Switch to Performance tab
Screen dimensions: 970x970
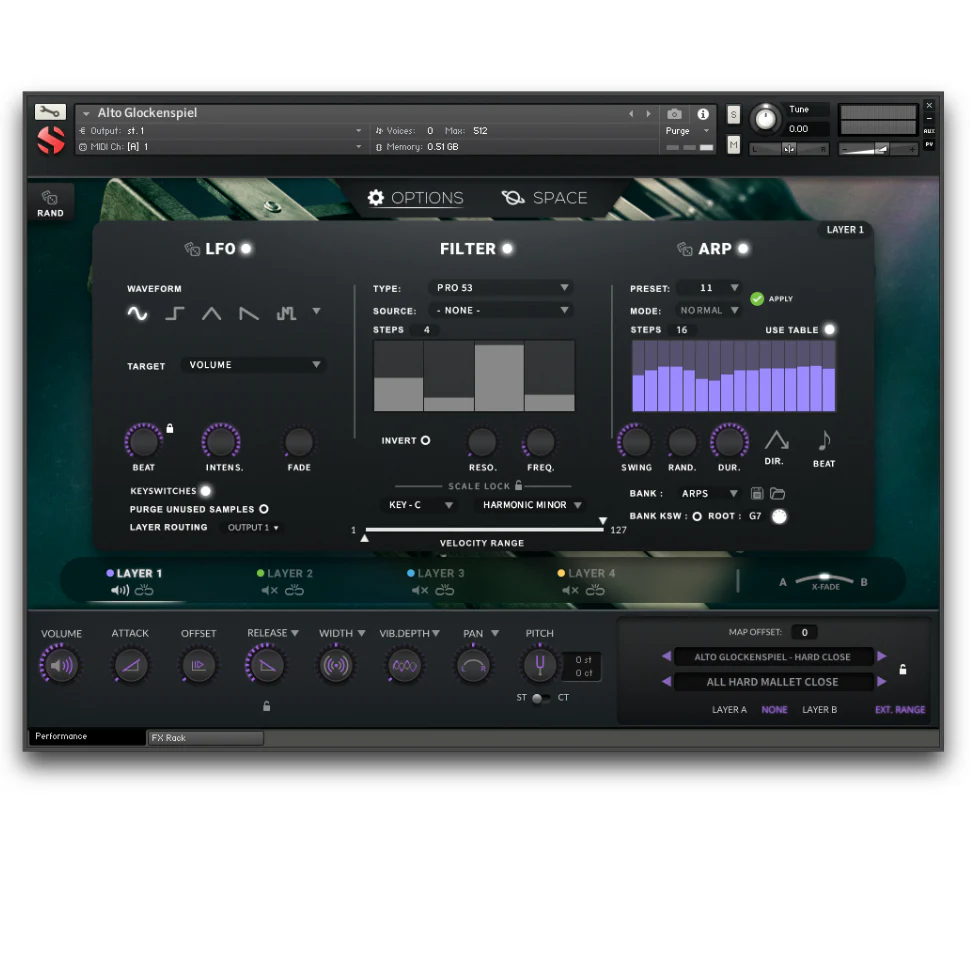[x=86, y=736]
